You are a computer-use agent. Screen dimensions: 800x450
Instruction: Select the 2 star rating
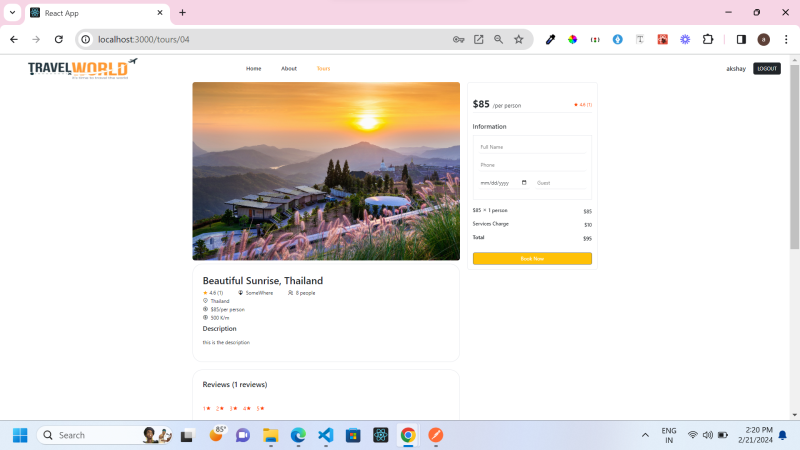[x=220, y=408]
